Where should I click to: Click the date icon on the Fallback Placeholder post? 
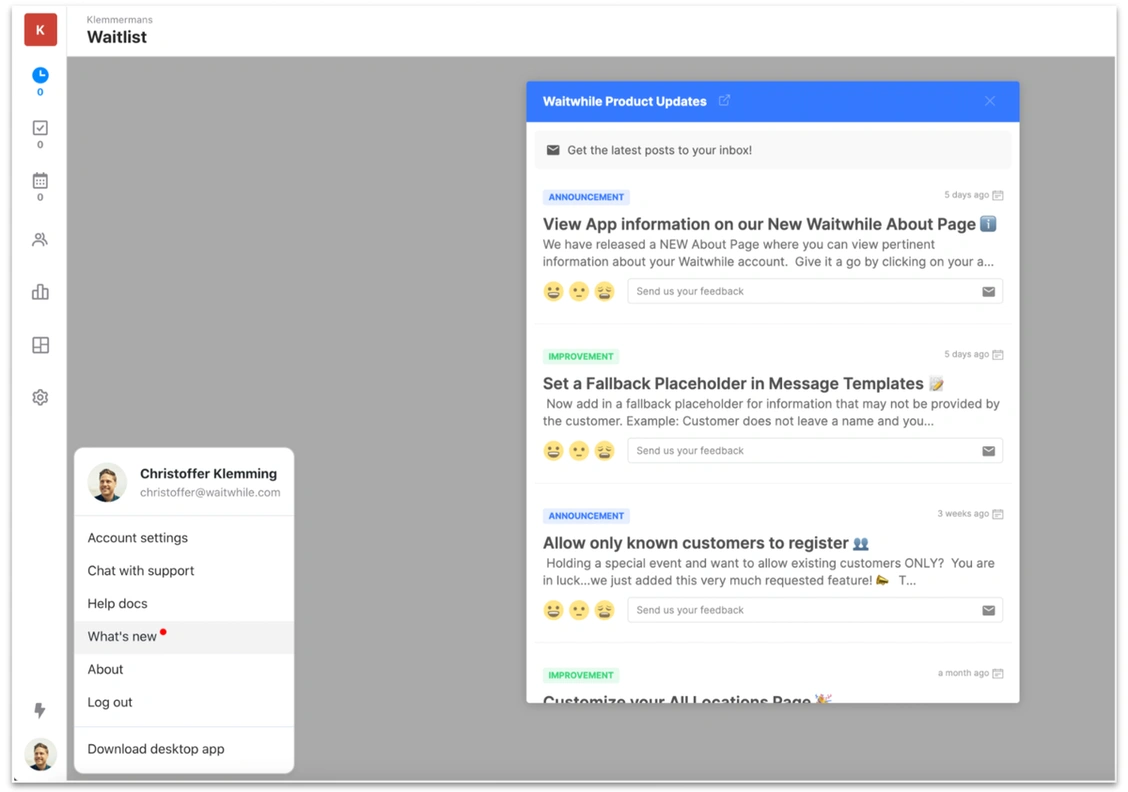coord(998,355)
